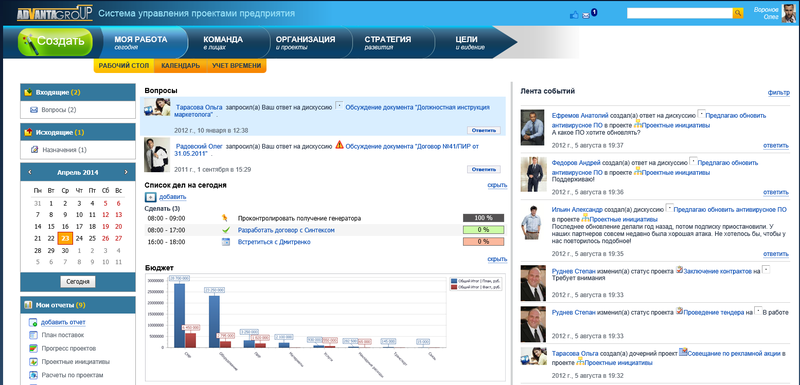The image size is (800, 385).
Task: Click the Входящие inbox folder icon
Action: click(x=29, y=92)
